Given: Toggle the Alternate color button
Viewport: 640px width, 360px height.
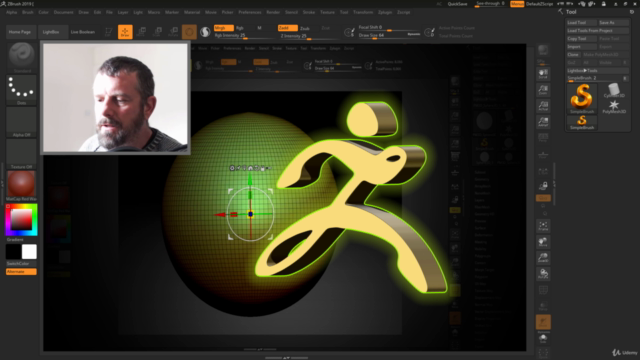Looking at the screenshot, I should [21, 271].
